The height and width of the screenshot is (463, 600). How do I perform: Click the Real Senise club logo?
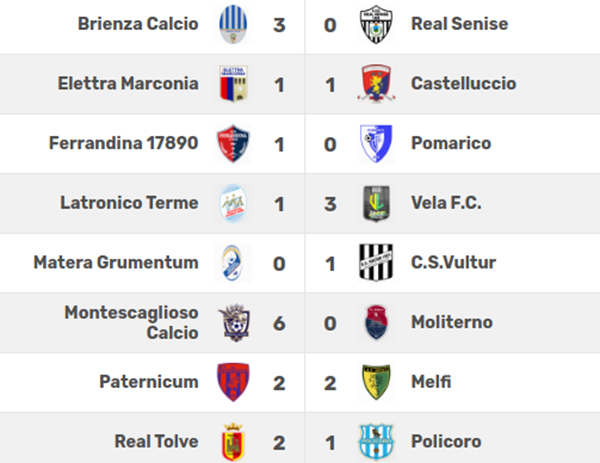coord(376,24)
